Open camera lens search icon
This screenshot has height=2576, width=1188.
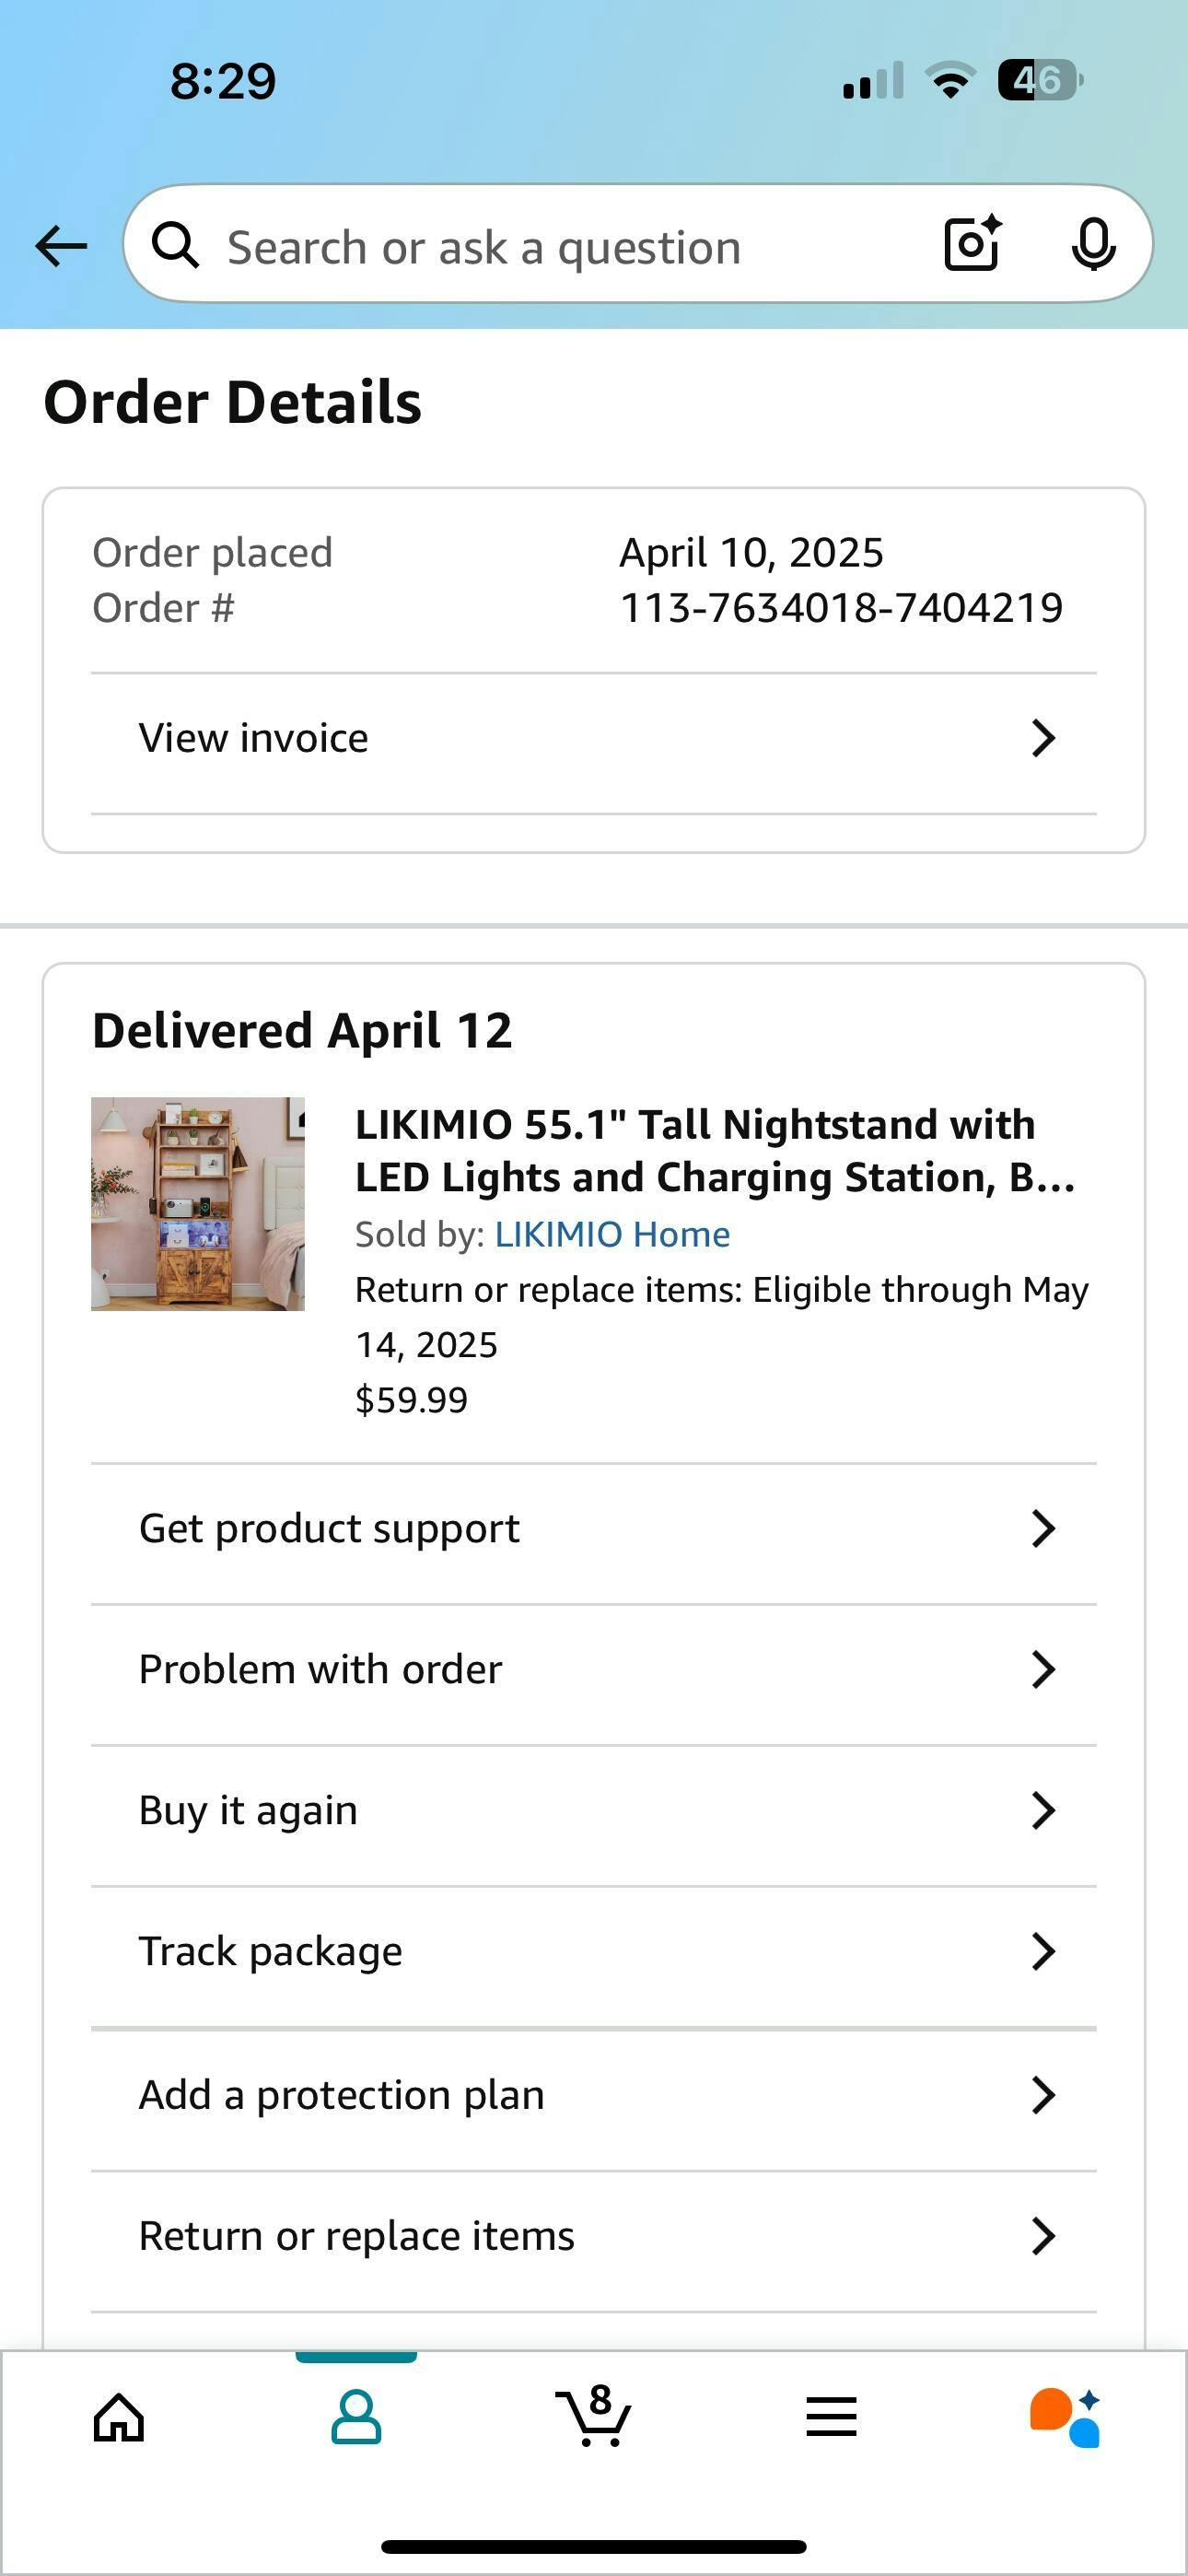pos(972,244)
